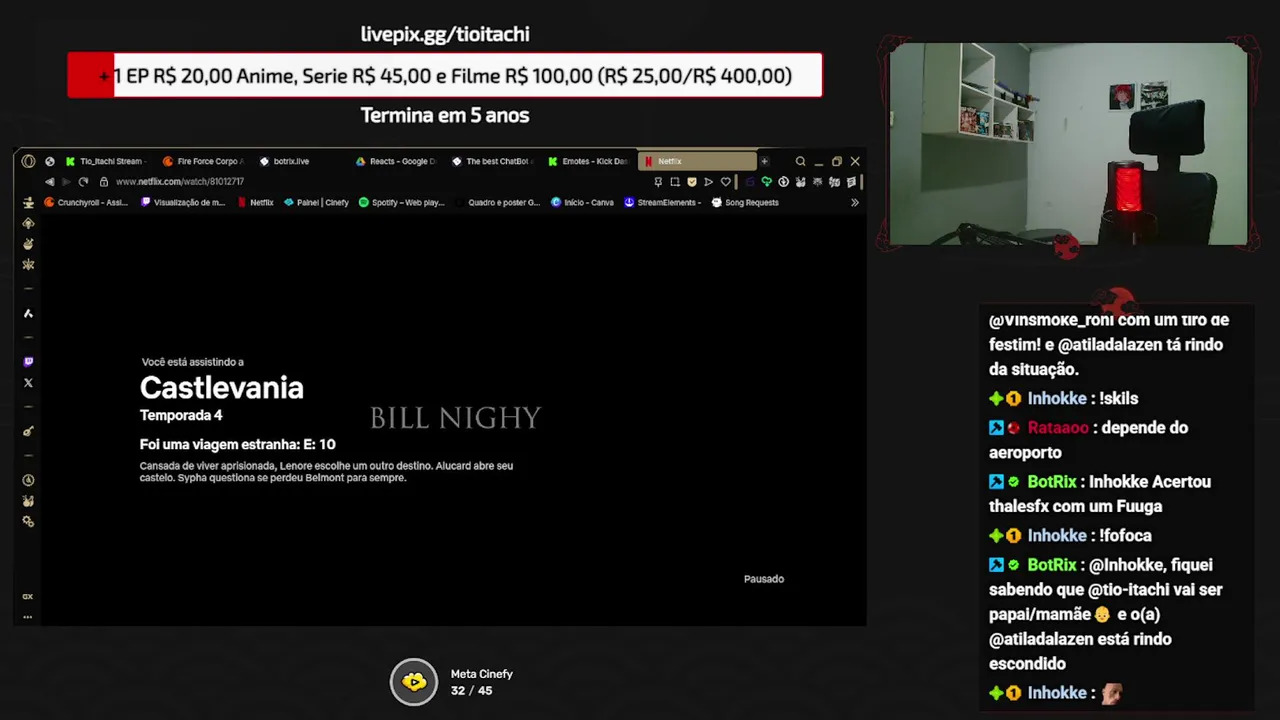Viewport: 1280px width, 720px height.
Task: Open the Crunchyroll bookmark
Action: (x=86, y=203)
